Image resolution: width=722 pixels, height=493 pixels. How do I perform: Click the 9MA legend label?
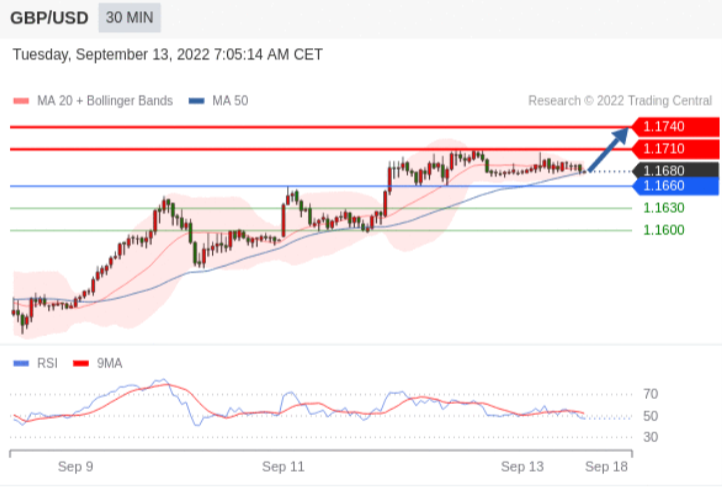(110, 364)
